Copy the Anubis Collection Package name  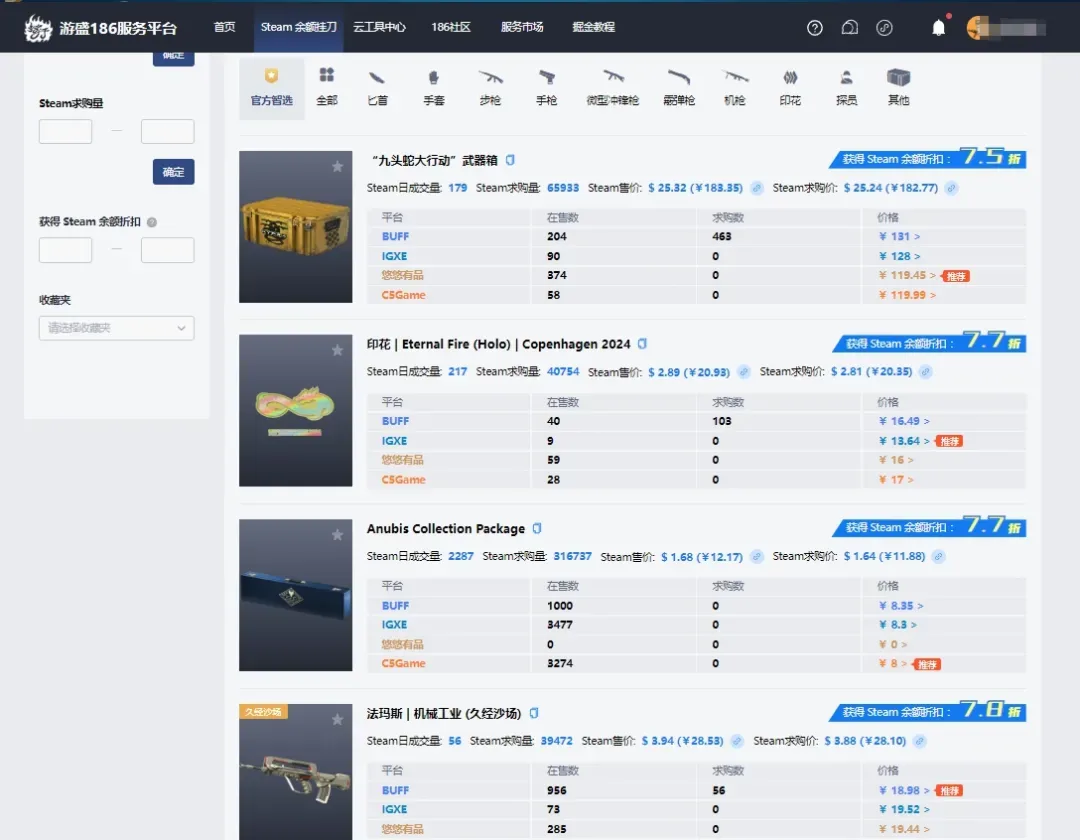coord(537,528)
